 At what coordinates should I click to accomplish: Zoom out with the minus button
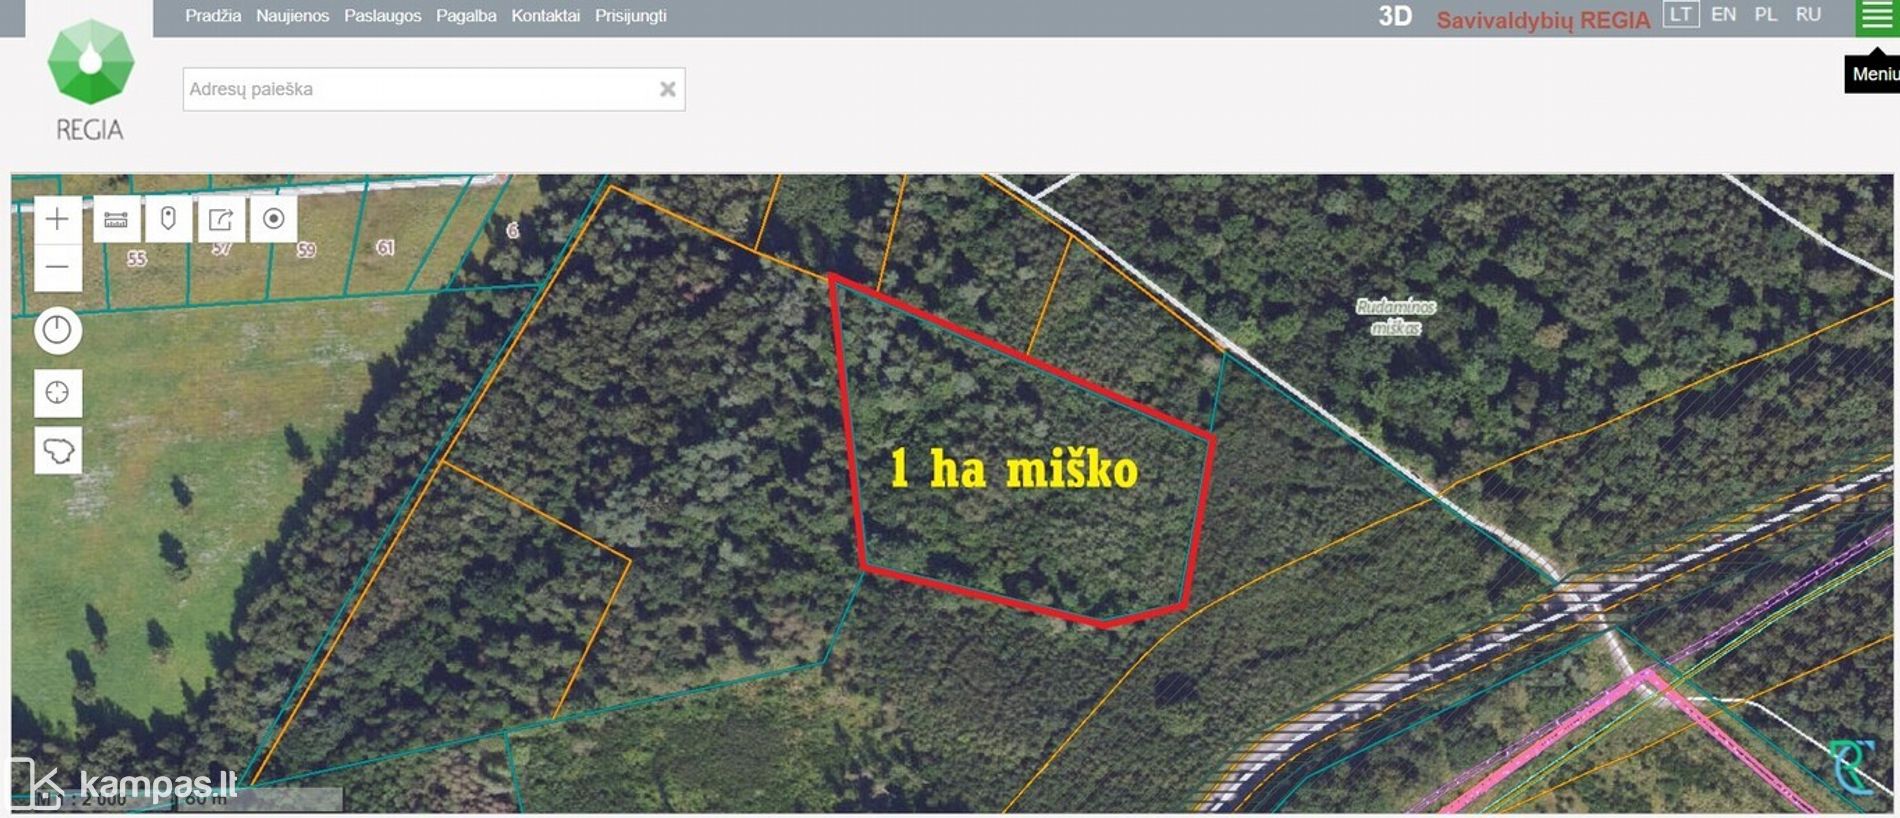click(x=58, y=267)
